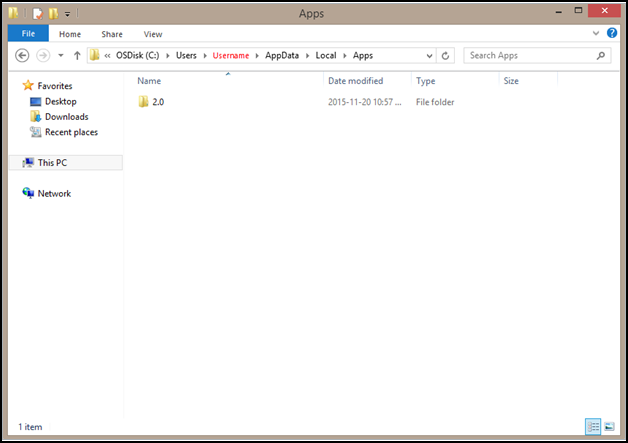Navigate to Users breadcrumb

coord(186,55)
